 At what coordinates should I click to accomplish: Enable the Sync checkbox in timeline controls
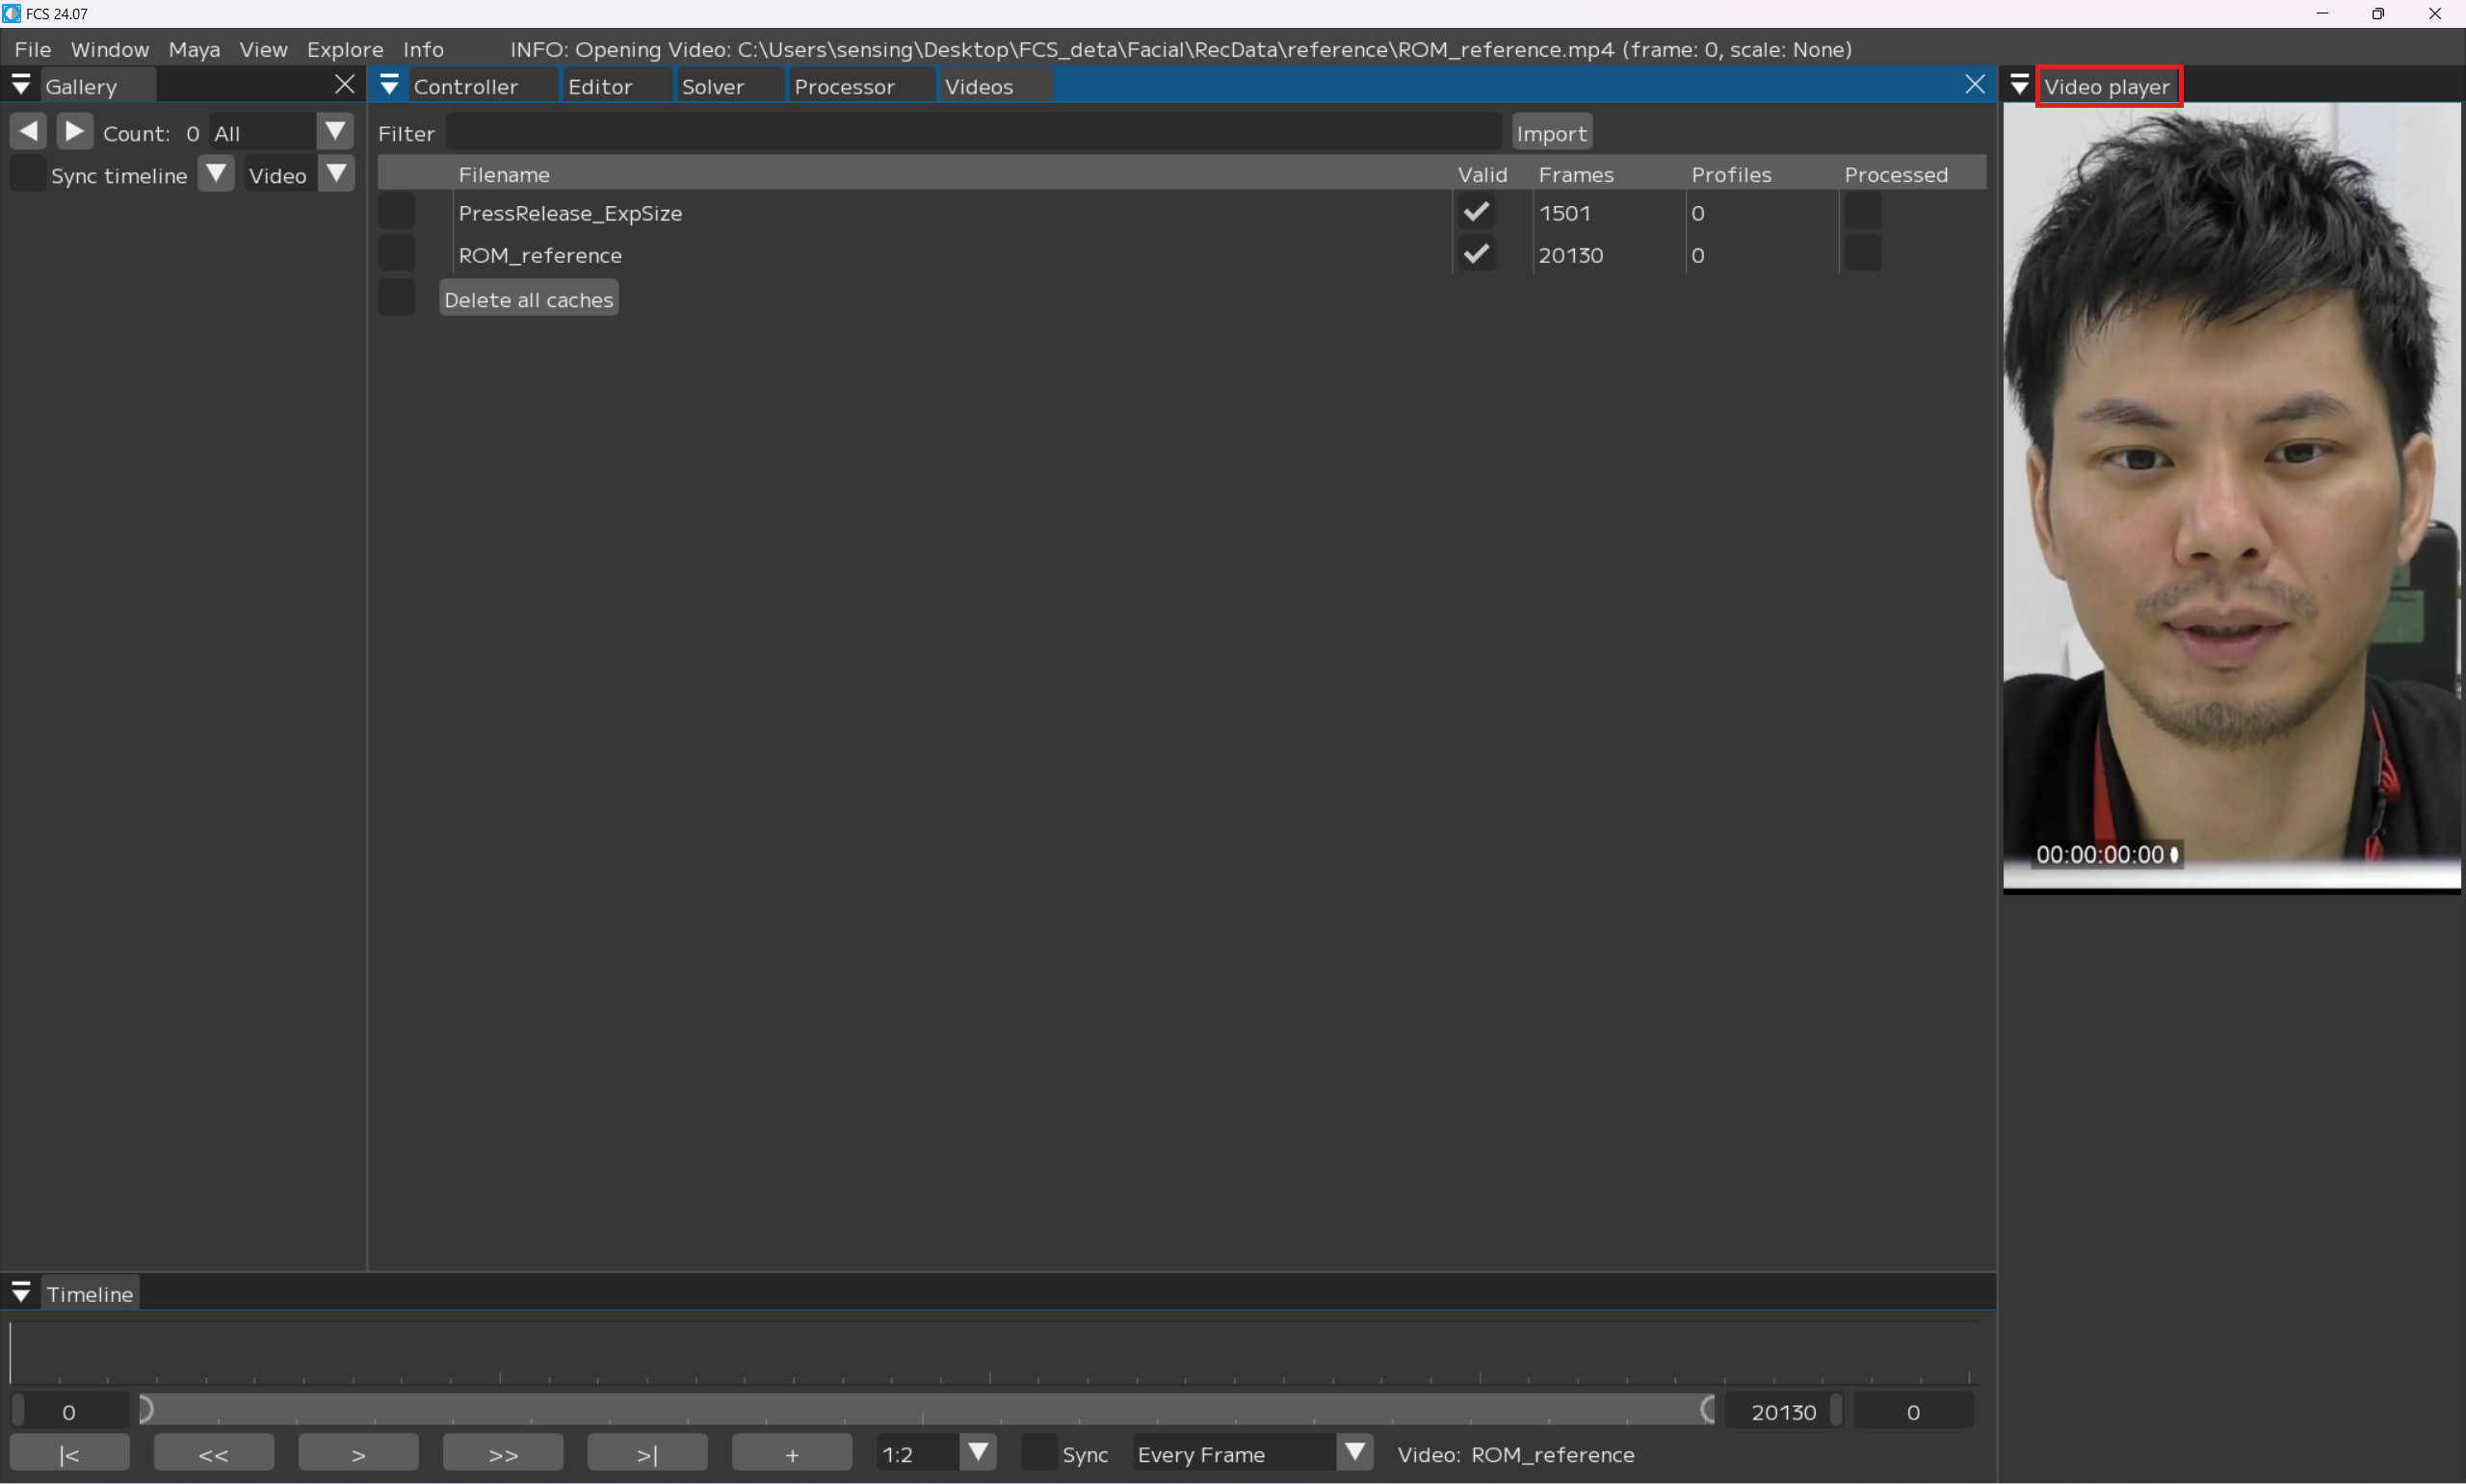pyautogui.click(x=1039, y=1453)
